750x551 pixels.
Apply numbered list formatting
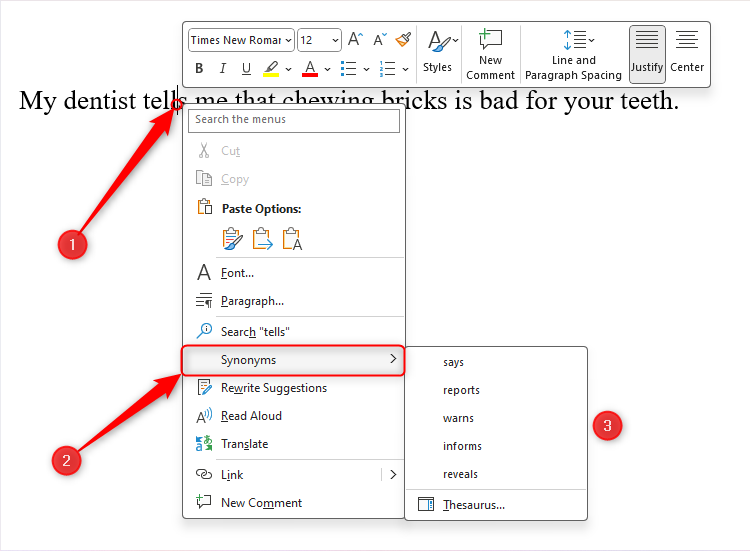[x=387, y=68]
